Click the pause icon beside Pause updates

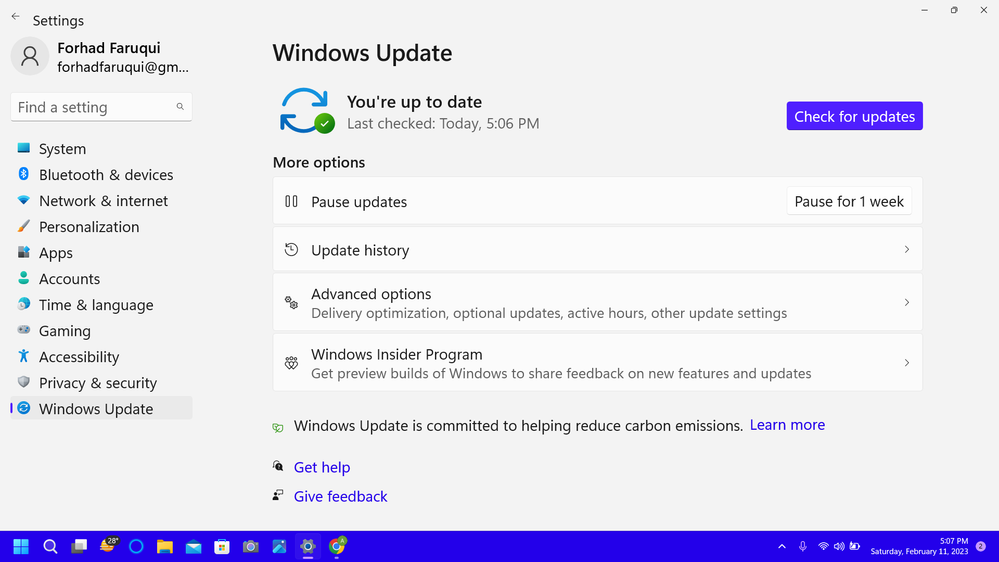click(x=291, y=201)
